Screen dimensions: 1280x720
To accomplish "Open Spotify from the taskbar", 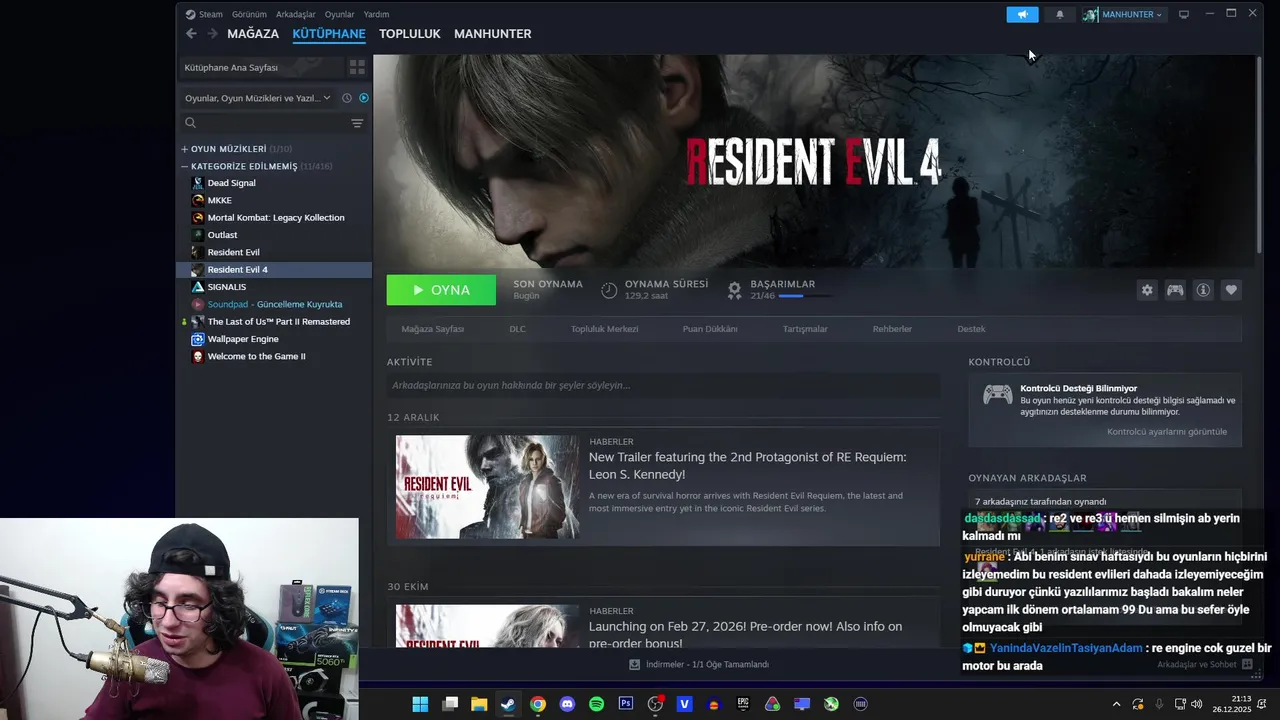I will click(x=596, y=704).
